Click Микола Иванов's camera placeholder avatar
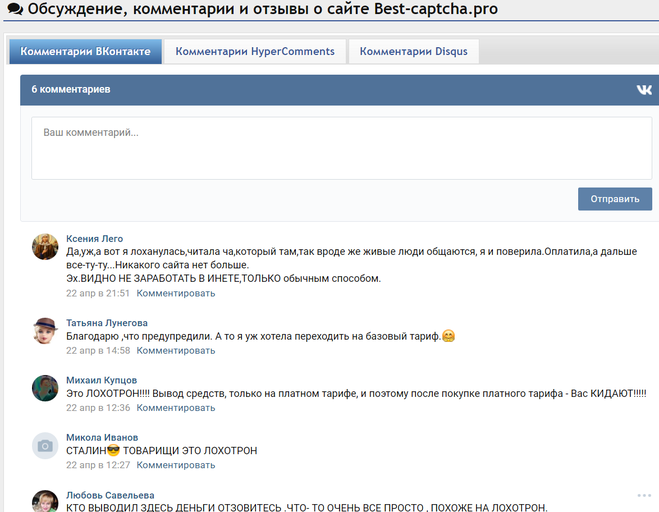 pyautogui.click(x=44, y=446)
